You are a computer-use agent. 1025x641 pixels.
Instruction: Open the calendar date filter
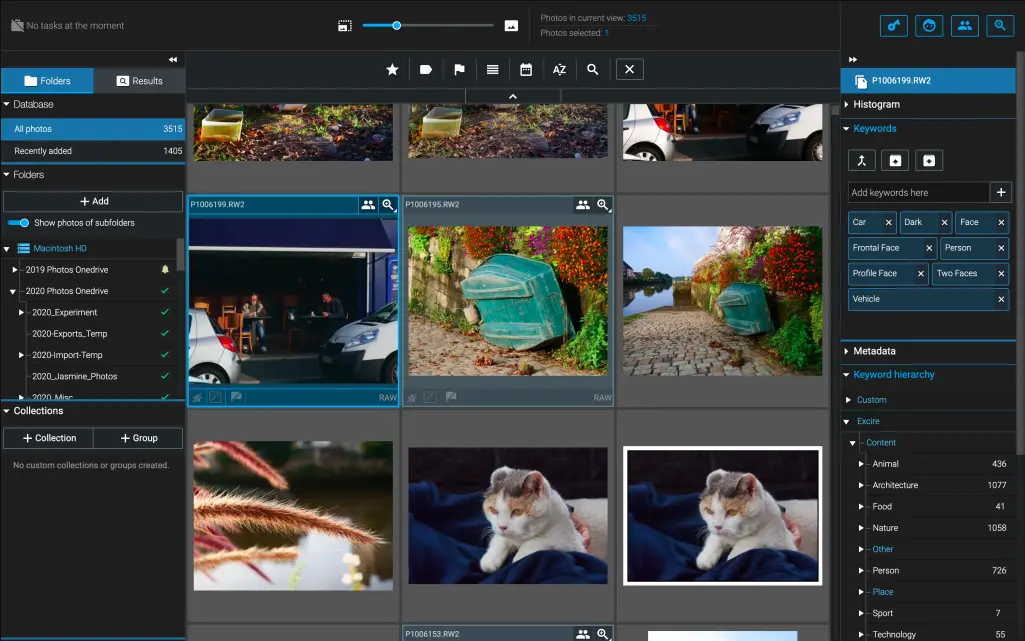click(x=526, y=69)
